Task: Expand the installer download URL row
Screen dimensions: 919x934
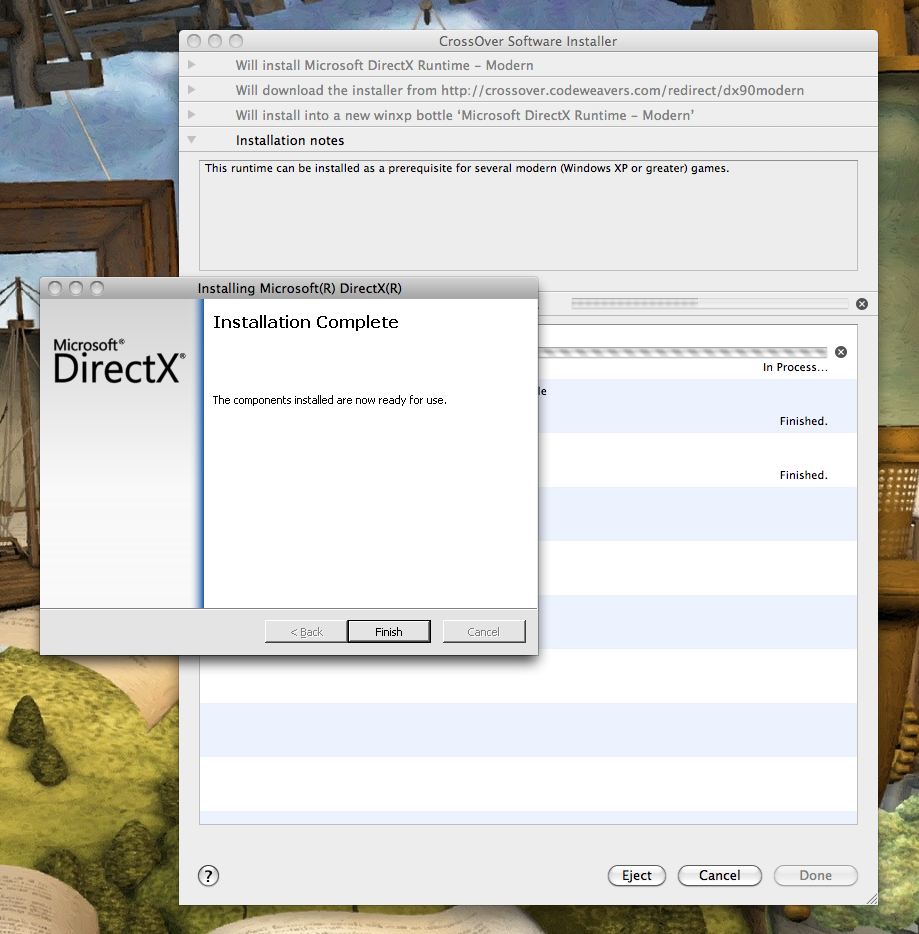Action: click(x=190, y=90)
